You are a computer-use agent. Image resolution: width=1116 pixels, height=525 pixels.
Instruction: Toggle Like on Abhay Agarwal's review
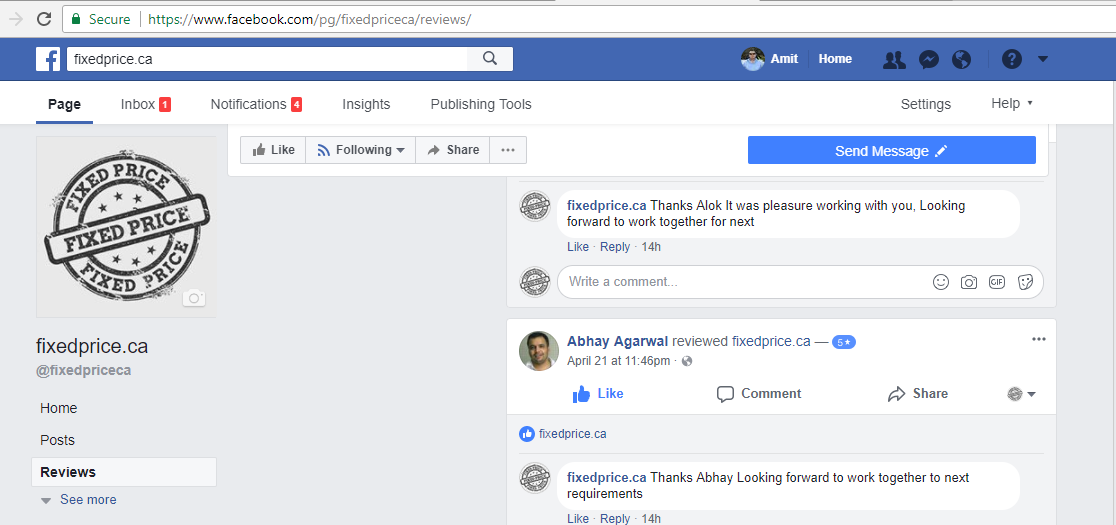(598, 394)
